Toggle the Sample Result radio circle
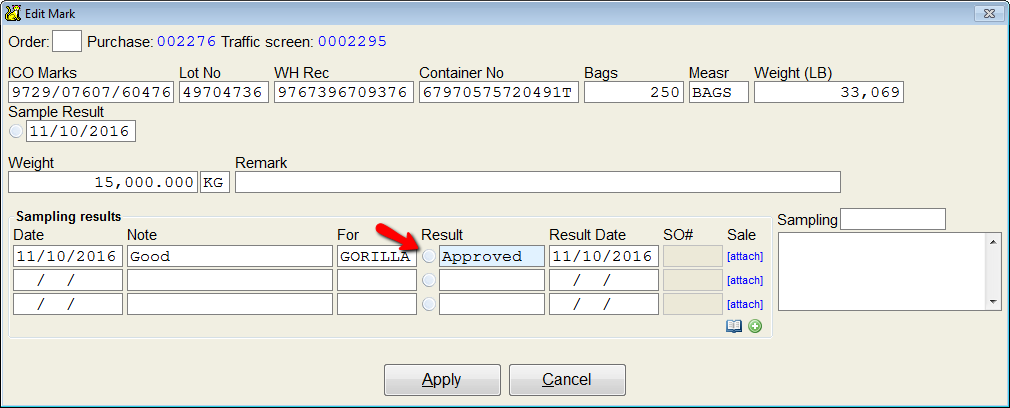The height and width of the screenshot is (408, 1010). click(16, 131)
